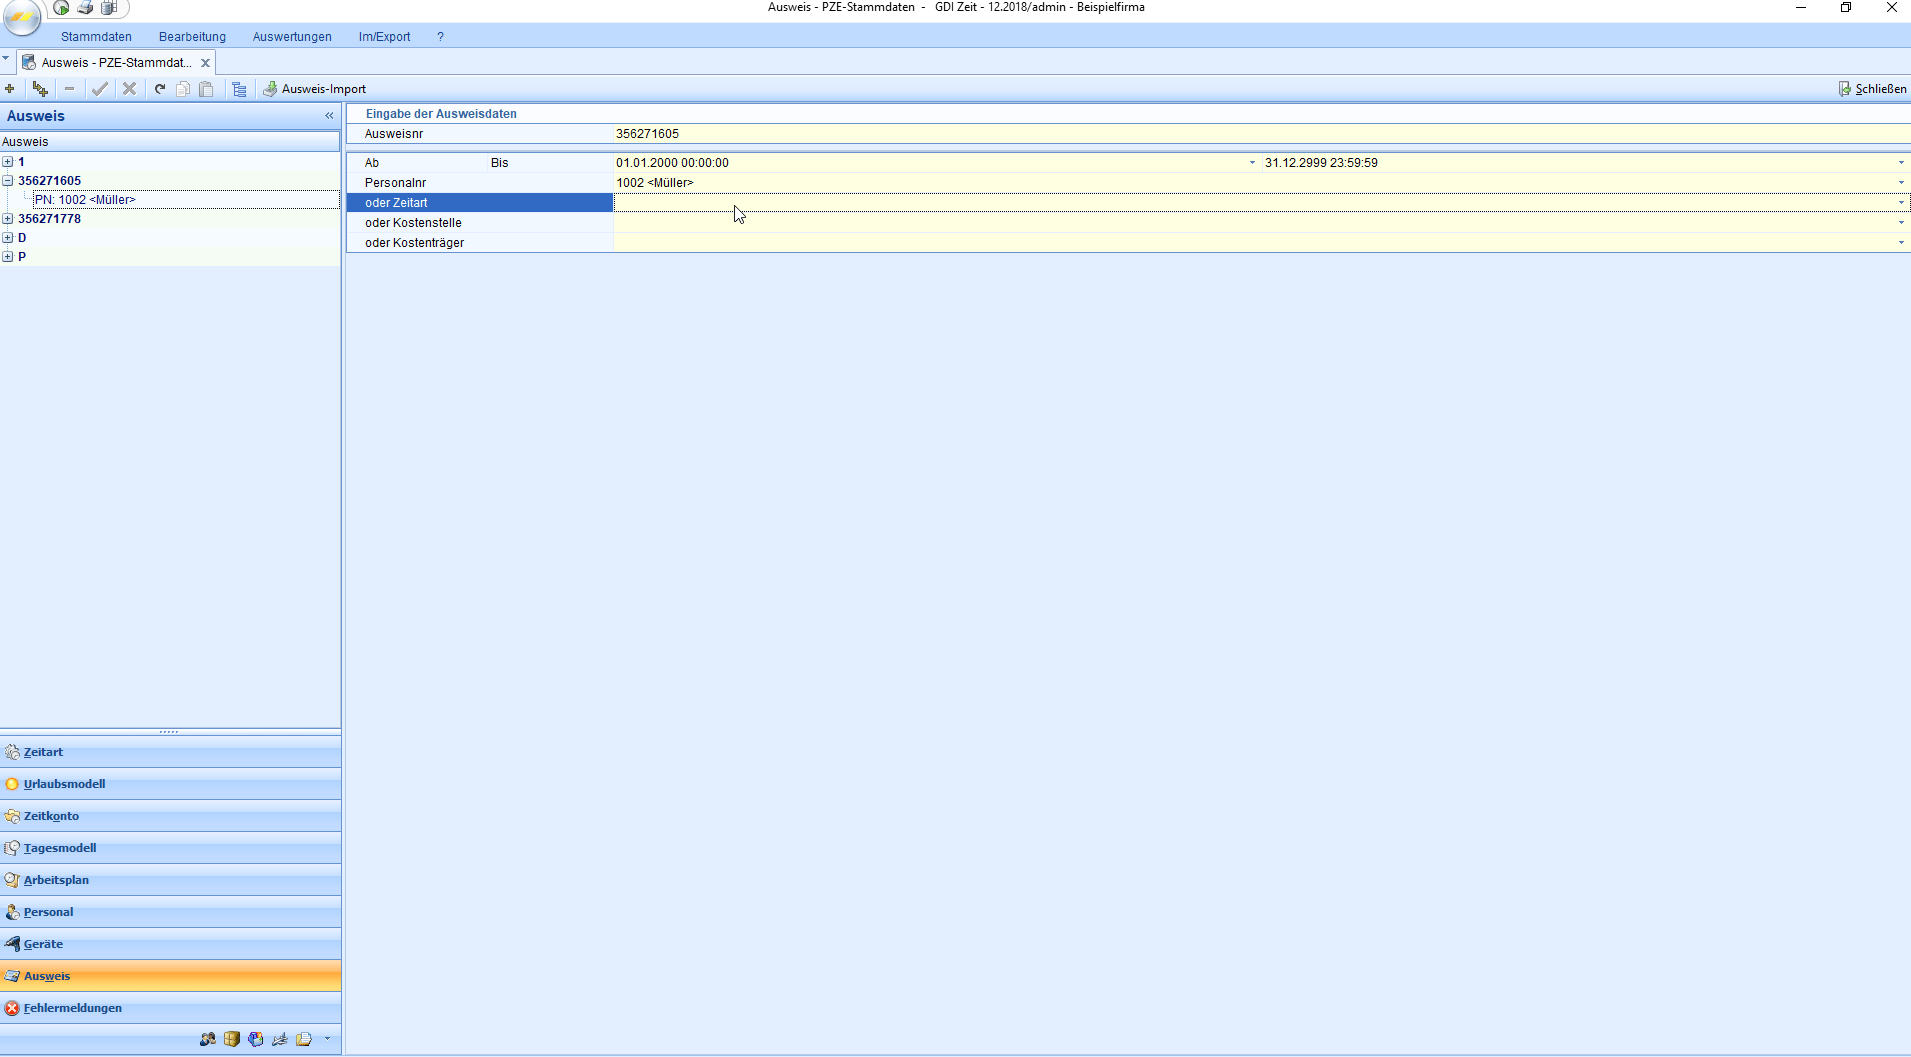Click the Schließen button
Viewport: 1911px width, 1057px height.
(x=1872, y=89)
